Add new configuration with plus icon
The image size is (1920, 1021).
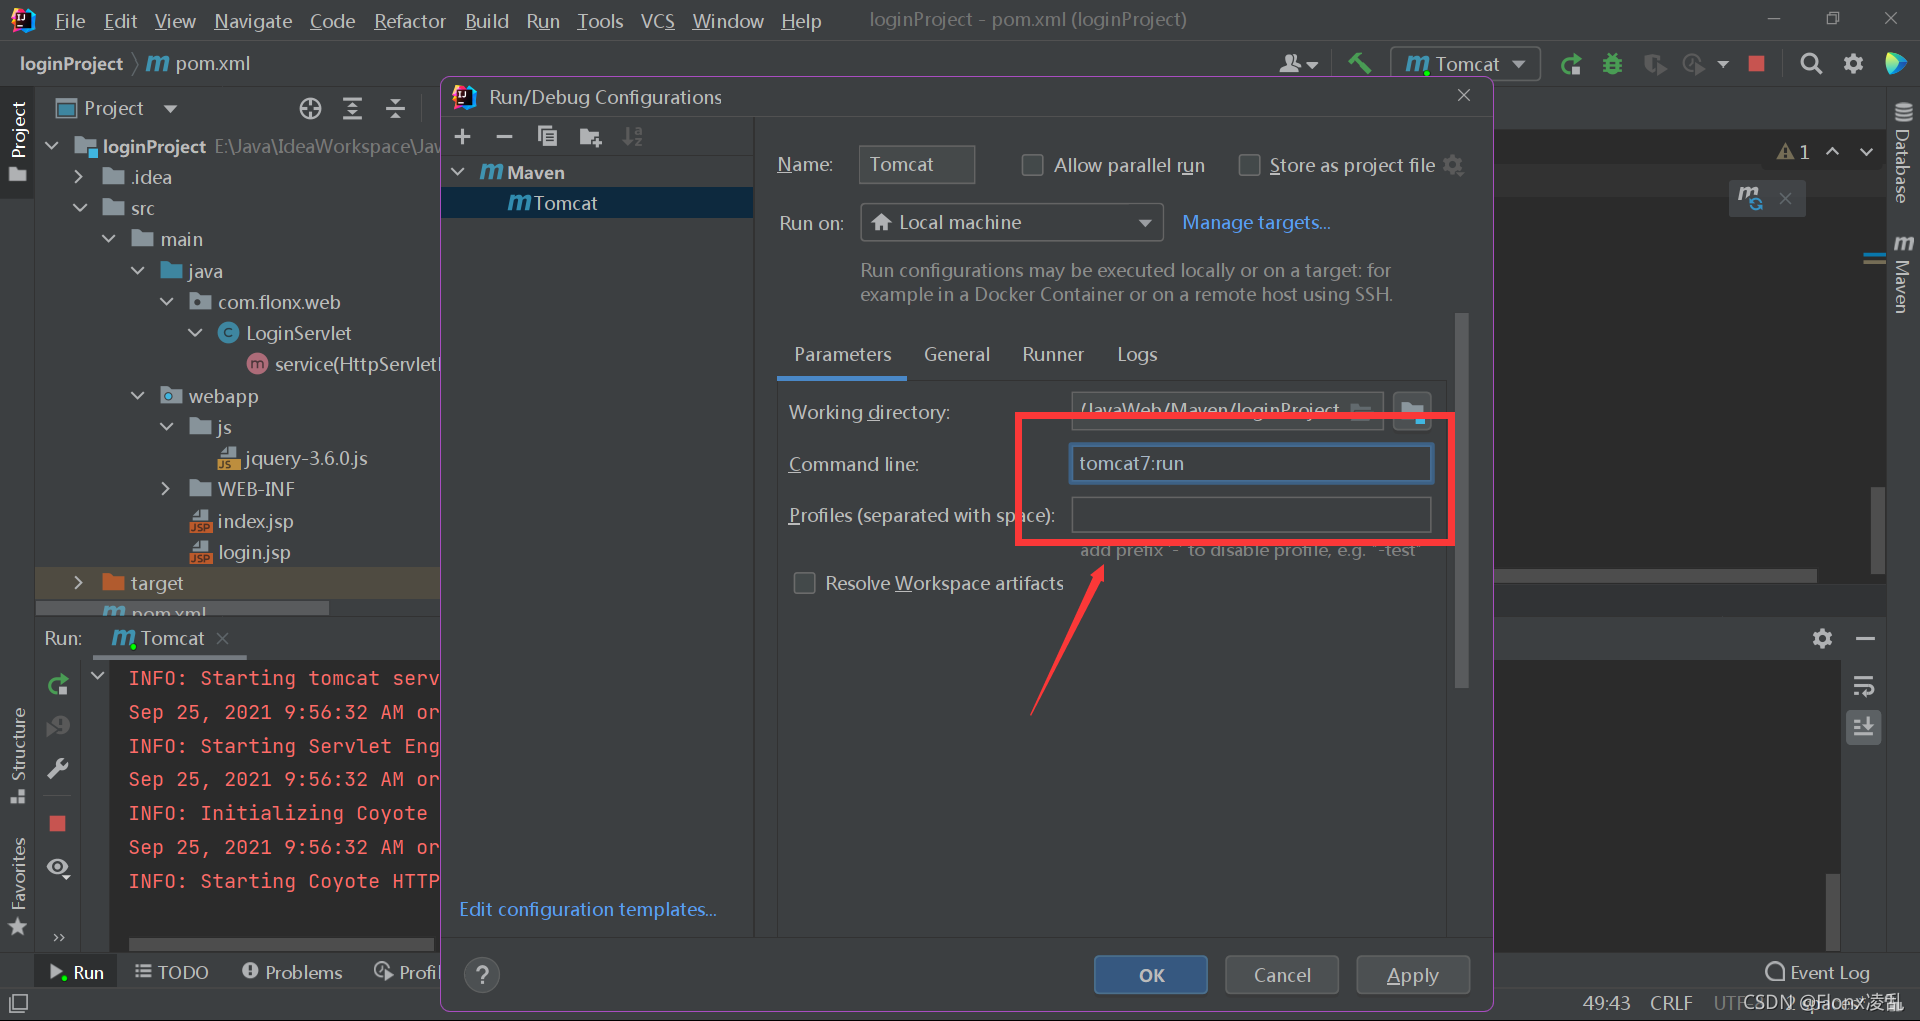pyautogui.click(x=462, y=137)
